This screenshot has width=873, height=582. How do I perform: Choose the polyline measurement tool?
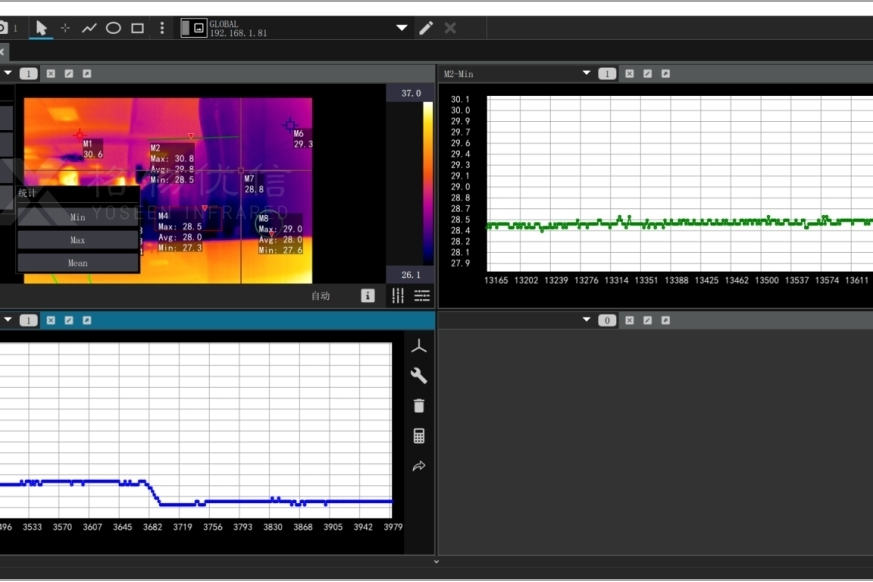click(x=89, y=28)
